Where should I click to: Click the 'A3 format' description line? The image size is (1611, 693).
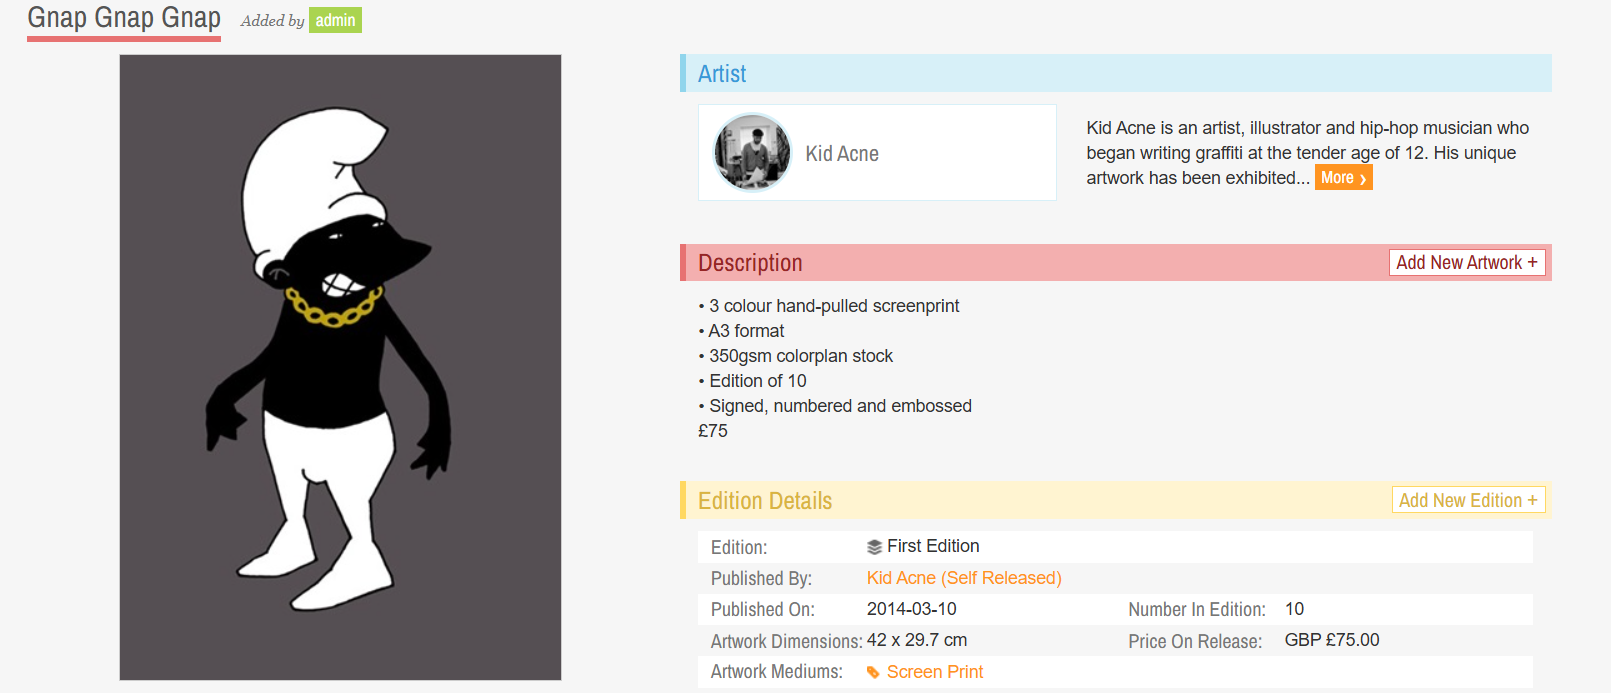click(x=741, y=331)
